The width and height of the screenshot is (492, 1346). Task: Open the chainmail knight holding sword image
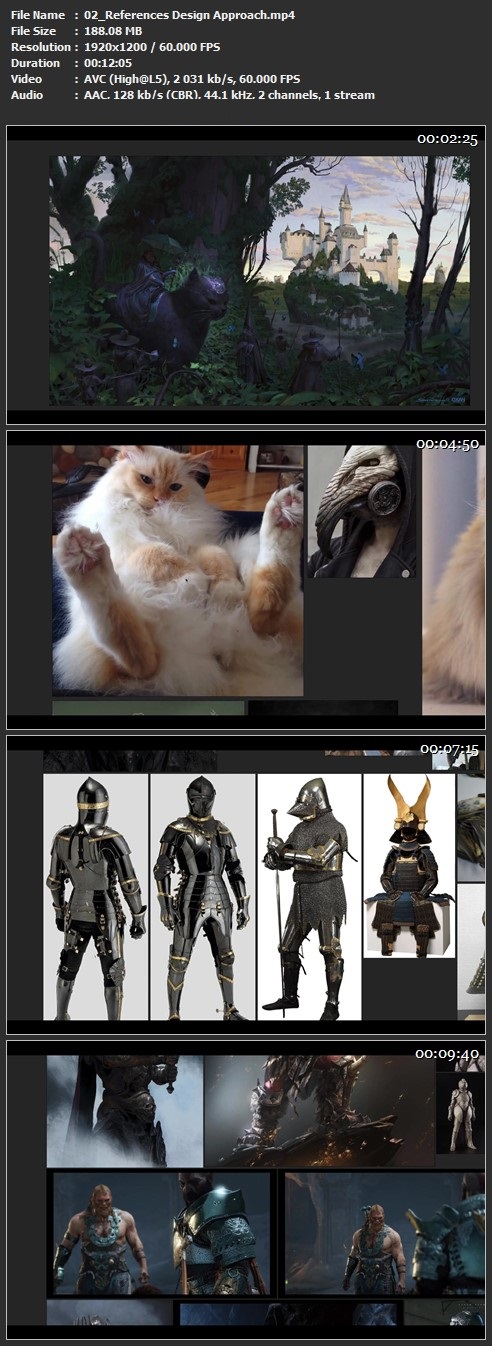309,896
